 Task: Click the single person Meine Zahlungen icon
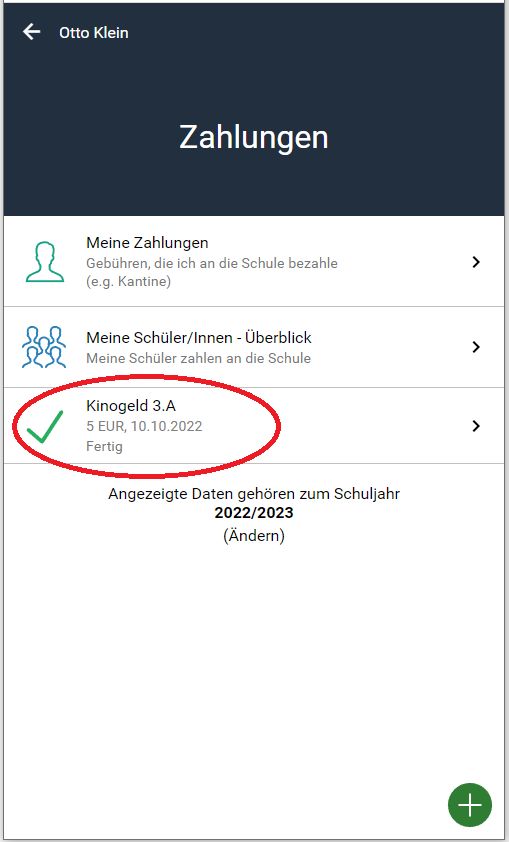tap(45, 262)
